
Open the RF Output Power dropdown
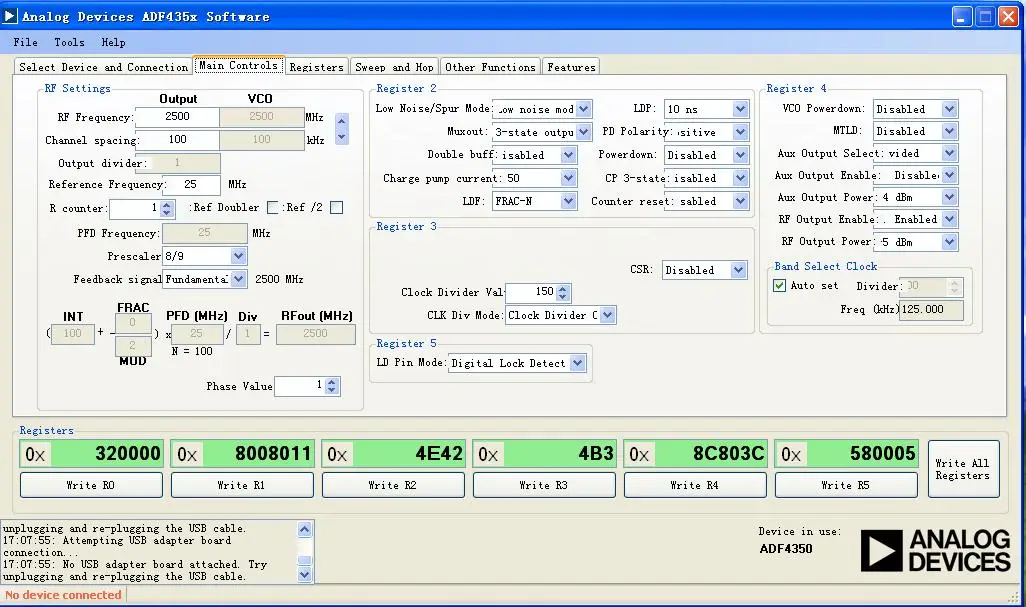point(949,242)
